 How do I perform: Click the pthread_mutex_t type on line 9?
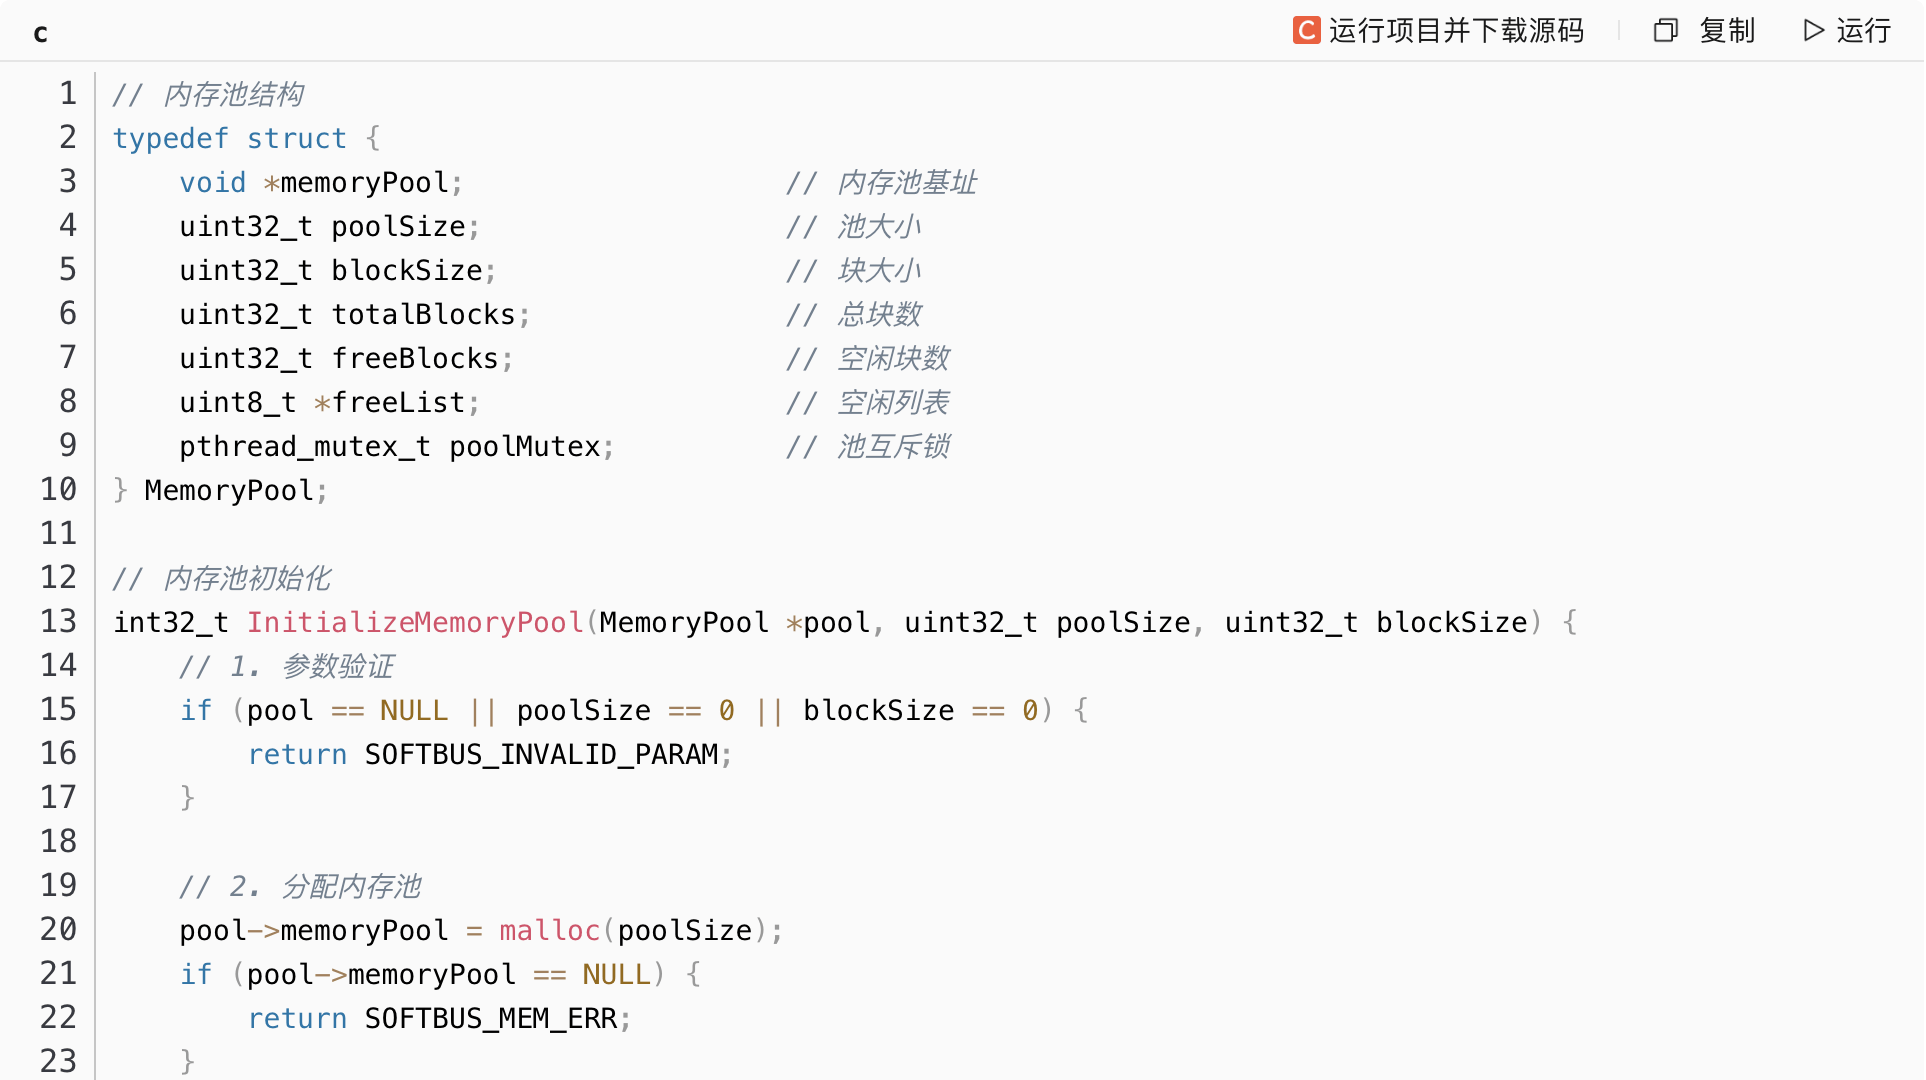(x=305, y=446)
